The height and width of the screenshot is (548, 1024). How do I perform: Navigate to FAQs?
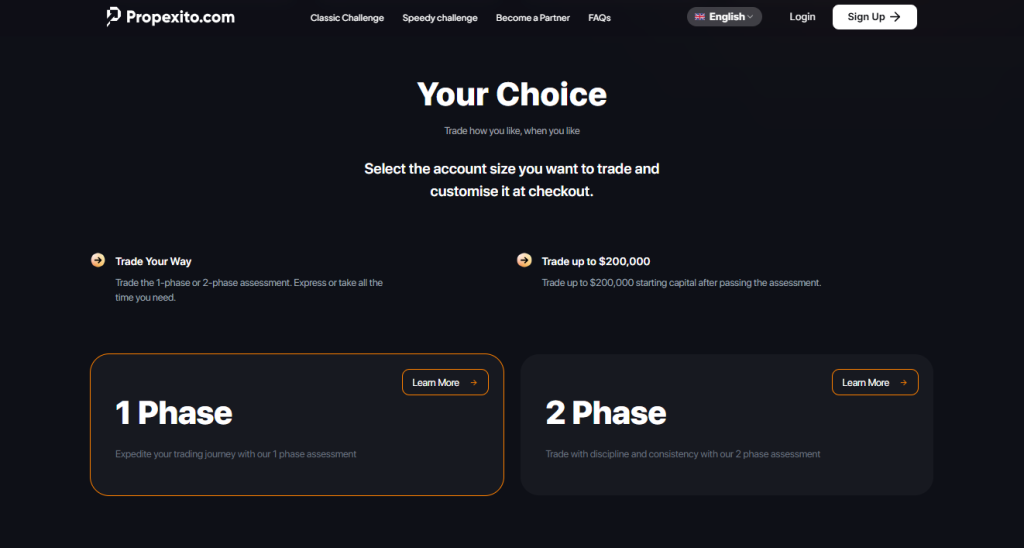[x=600, y=18]
